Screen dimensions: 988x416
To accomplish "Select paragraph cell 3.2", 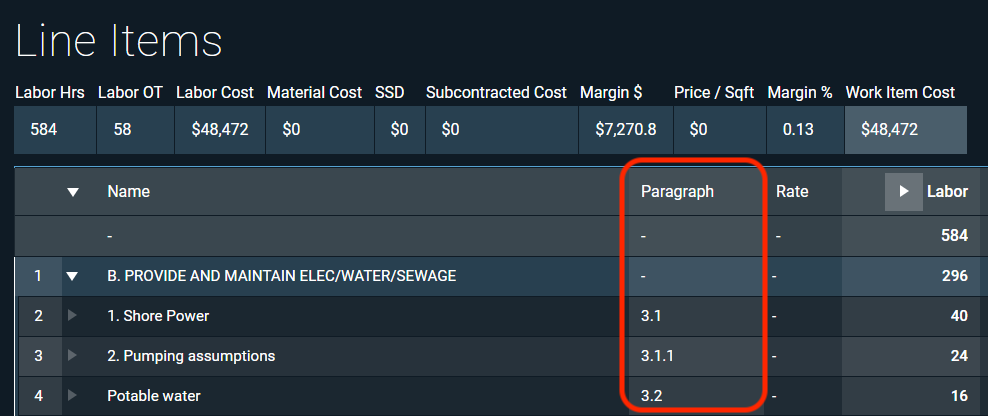I will click(x=652, y=396).
